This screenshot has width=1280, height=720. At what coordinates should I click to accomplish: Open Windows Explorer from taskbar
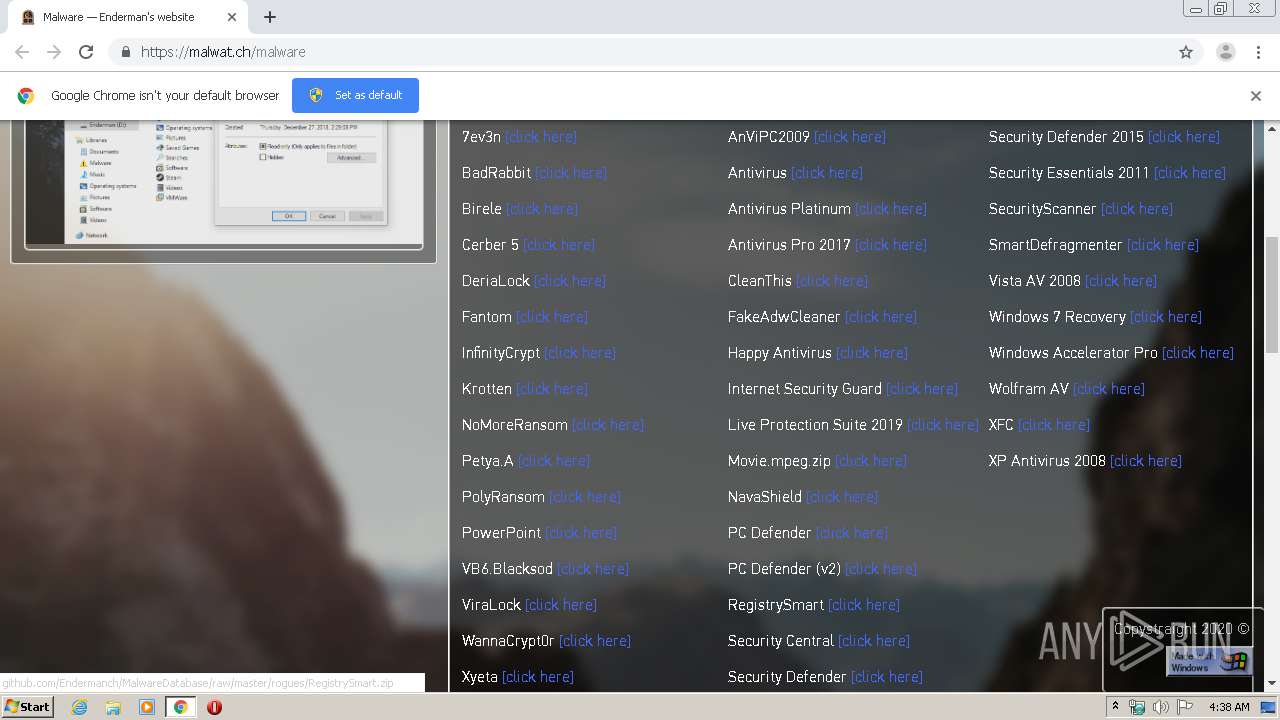point(113,707)
